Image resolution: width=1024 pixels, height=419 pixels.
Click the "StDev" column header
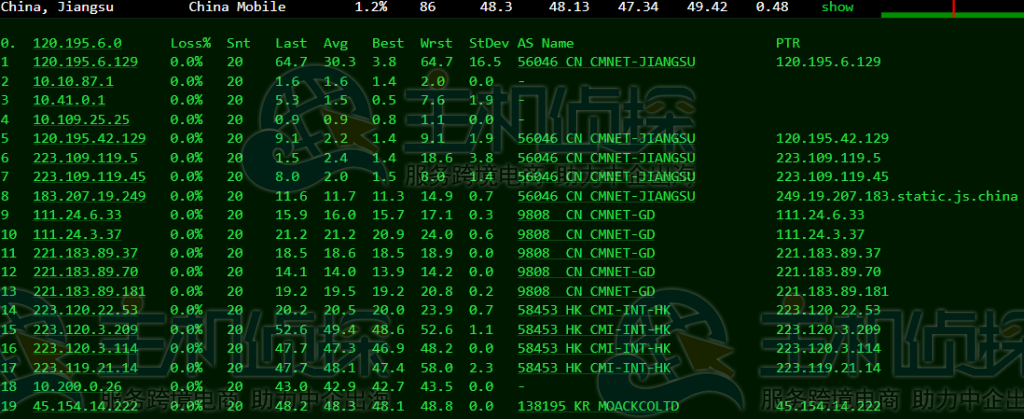(x=489, y=43)
